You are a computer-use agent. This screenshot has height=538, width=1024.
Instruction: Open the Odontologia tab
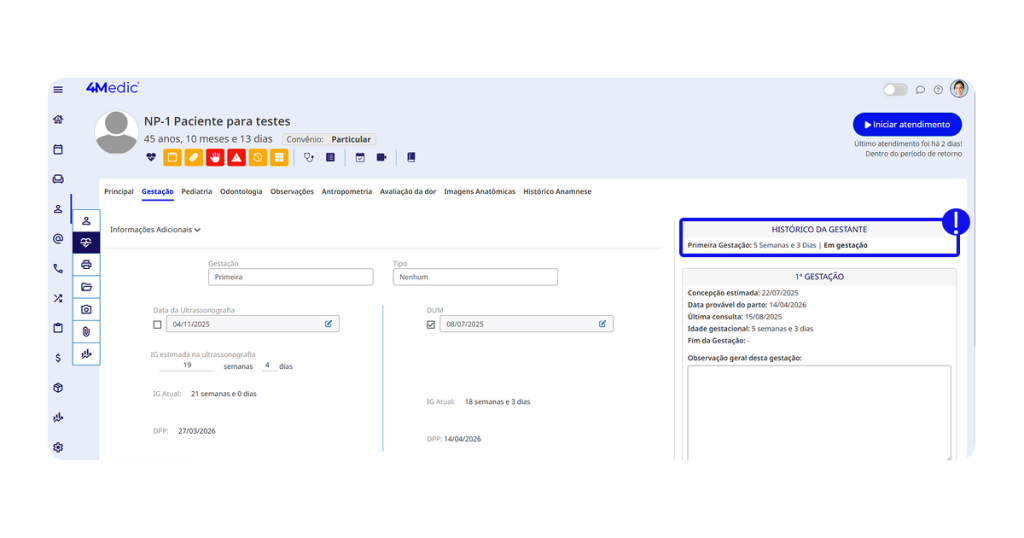pos(241,191)
